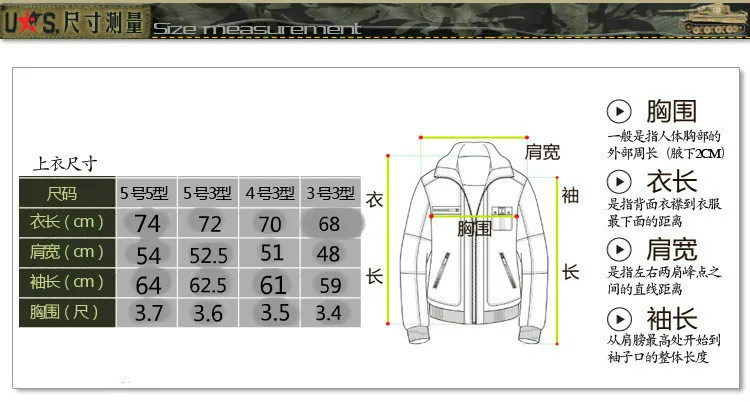750x402 pixels.
Task: Click the sleeve length value 62.5
Action: click(208, 286)
